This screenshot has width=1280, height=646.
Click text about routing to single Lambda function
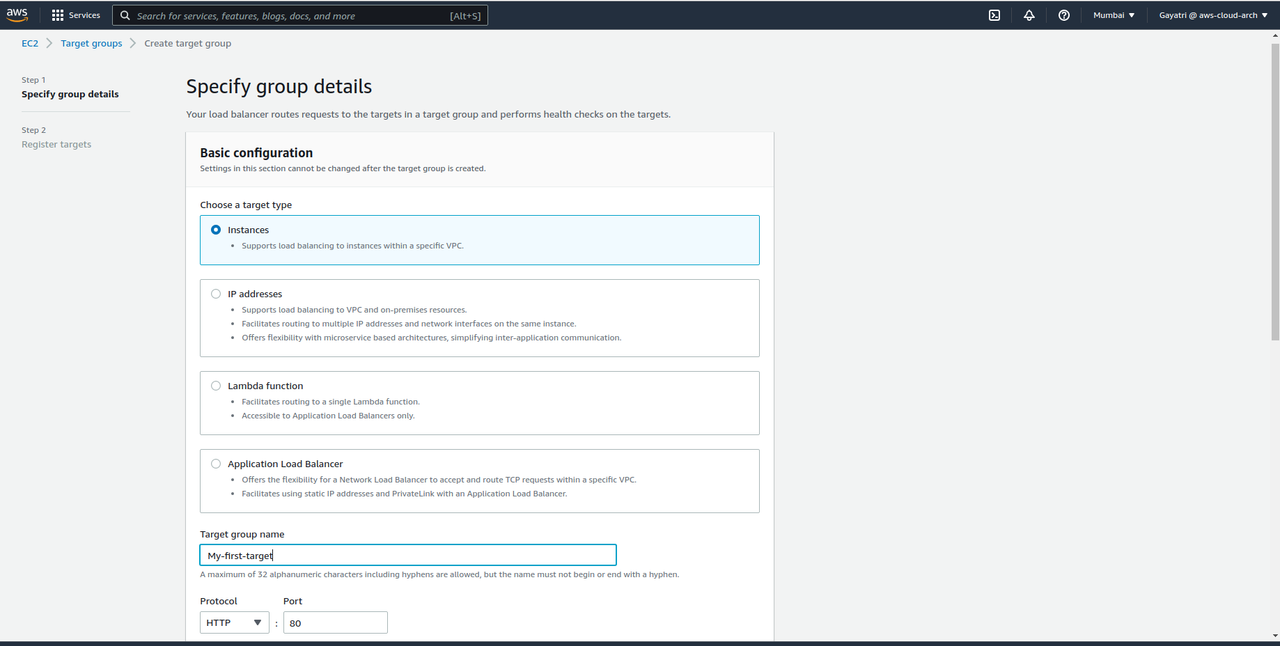tap(331, 402)
